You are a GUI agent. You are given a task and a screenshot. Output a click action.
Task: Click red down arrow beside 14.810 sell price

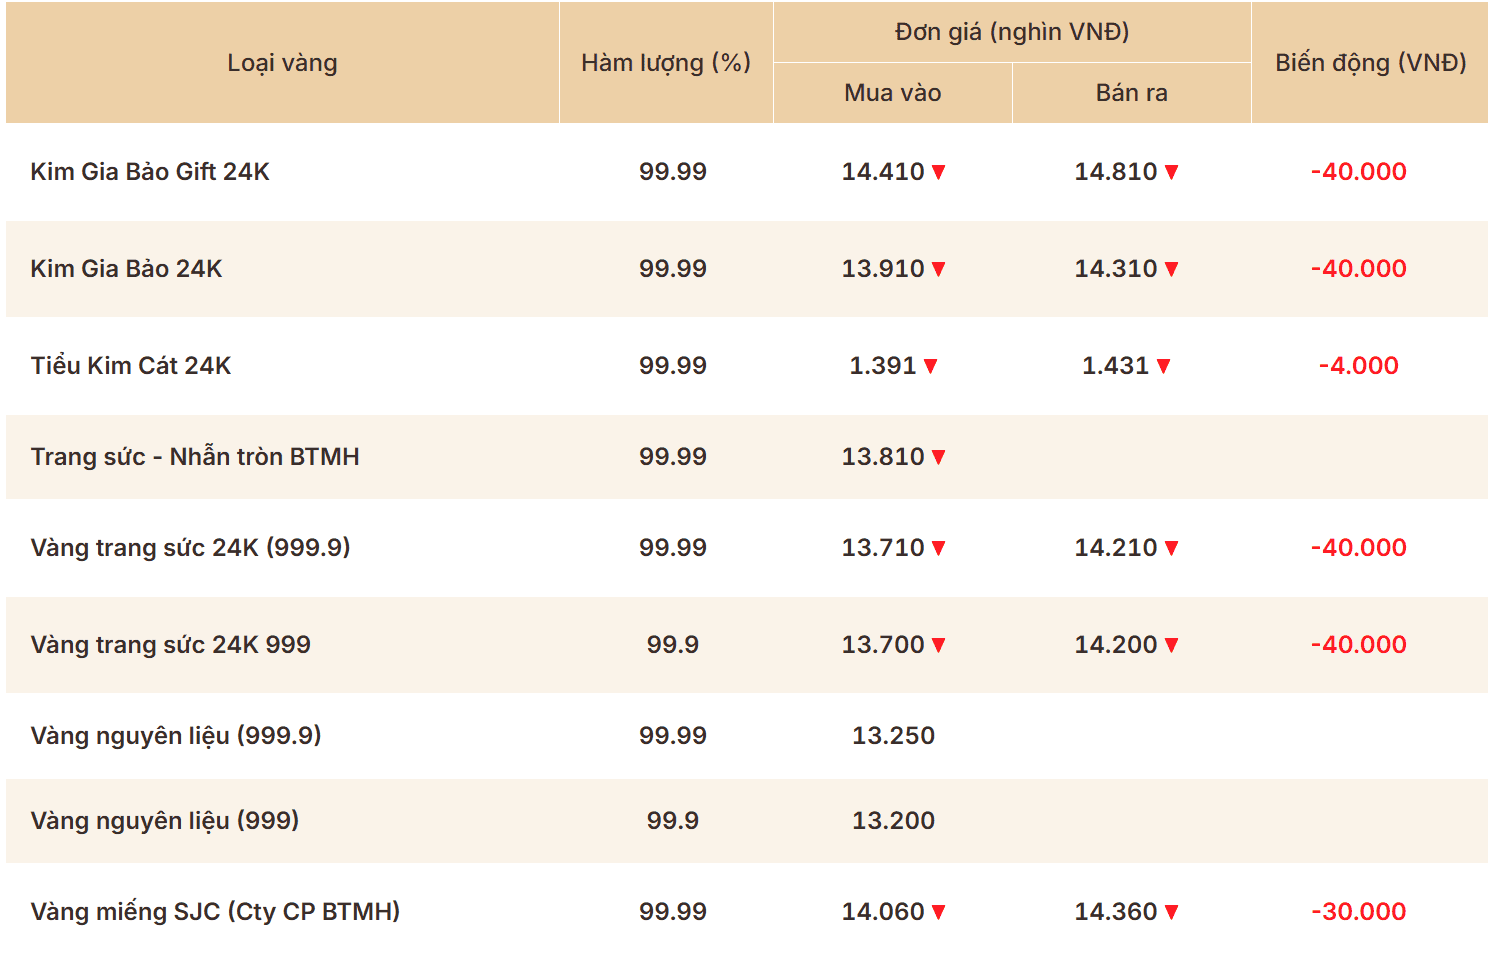1171,172
